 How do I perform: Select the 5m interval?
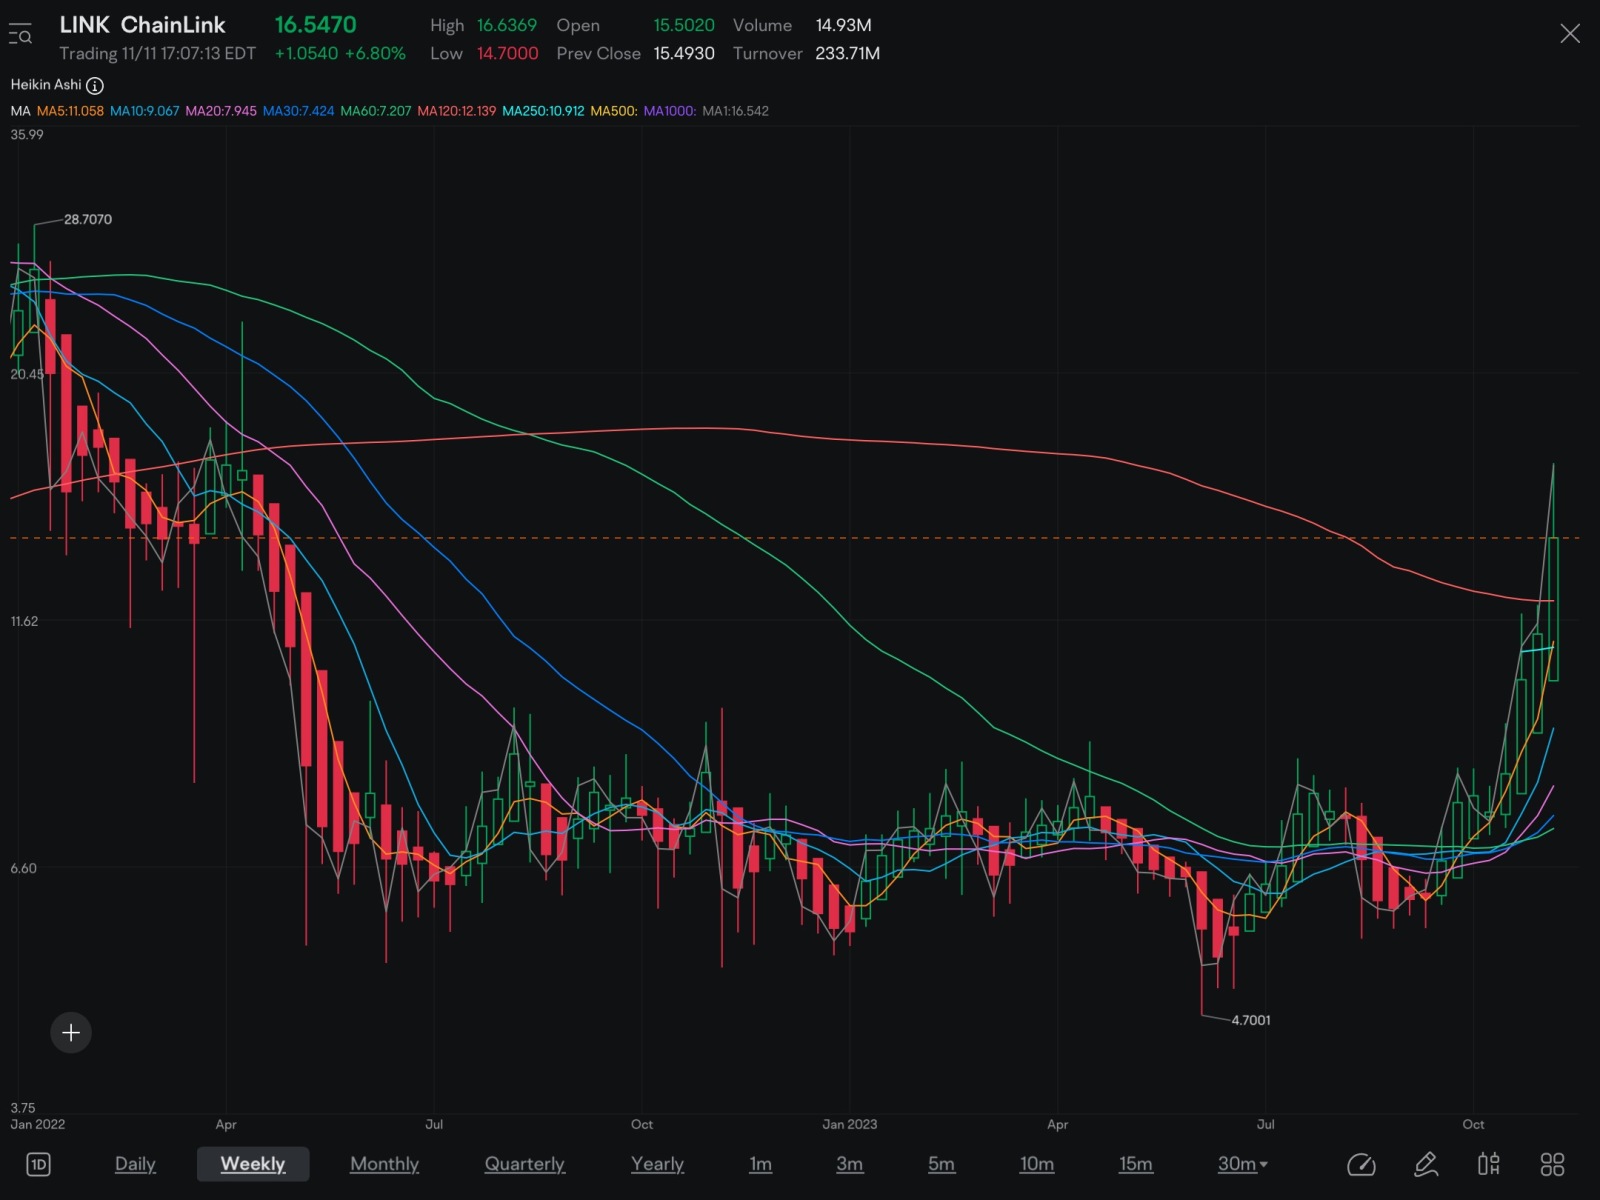pyautogui.click(x=941, y=1164)
